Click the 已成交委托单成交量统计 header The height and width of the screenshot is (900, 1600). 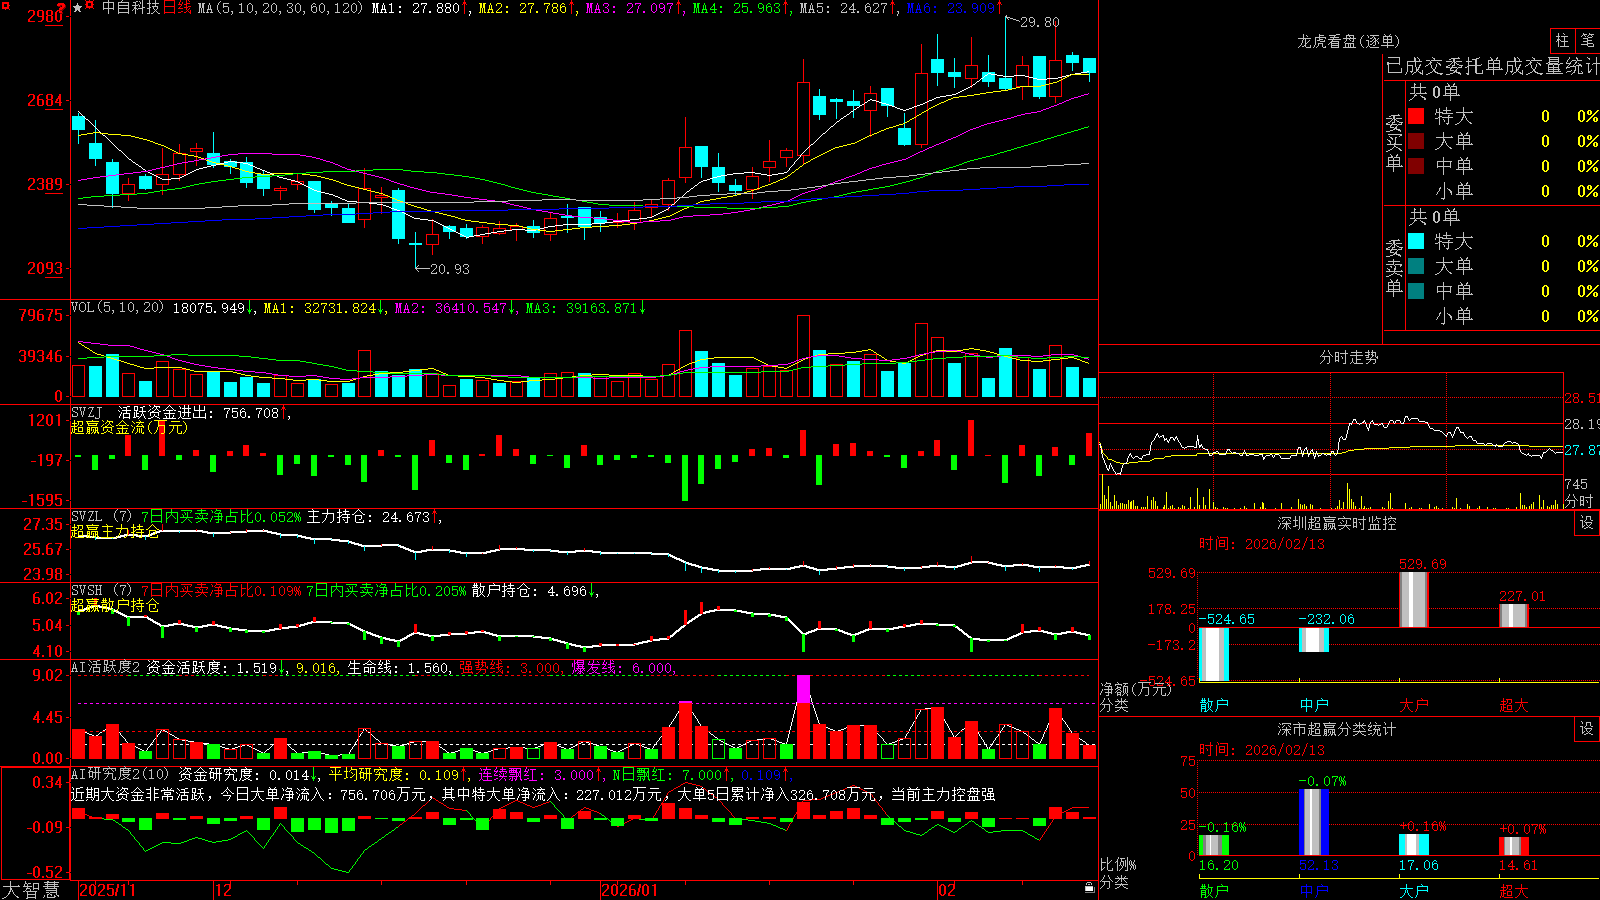click(x=1493, y=66)
